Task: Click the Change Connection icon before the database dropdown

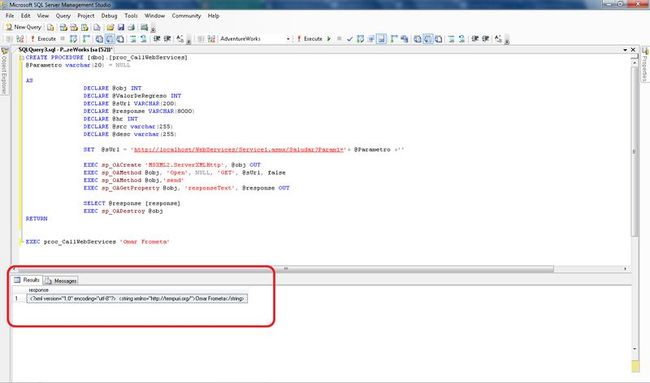Action: coord(211,39)
